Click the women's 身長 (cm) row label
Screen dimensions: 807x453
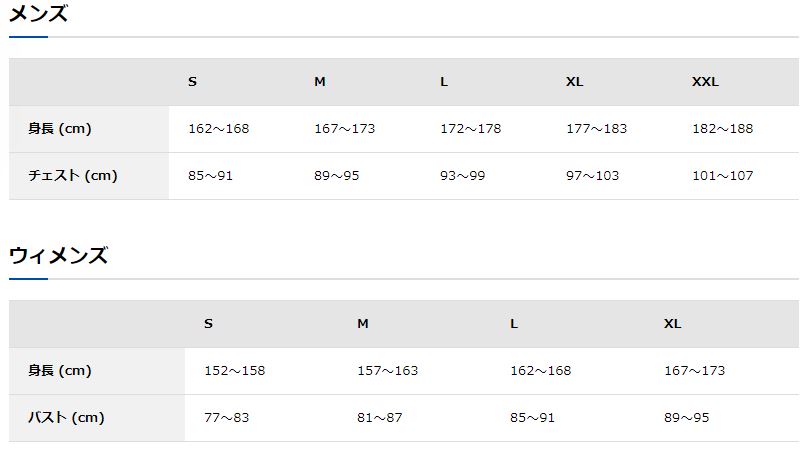(x=60, y=371)
